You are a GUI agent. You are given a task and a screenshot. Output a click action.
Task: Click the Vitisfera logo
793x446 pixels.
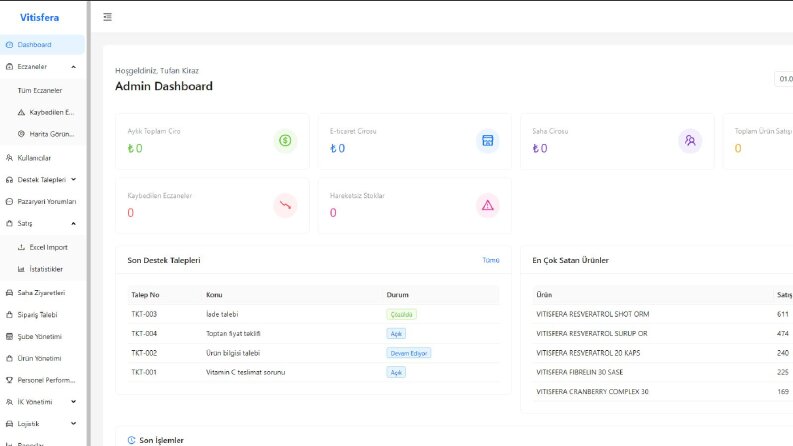tap(39, 17)
